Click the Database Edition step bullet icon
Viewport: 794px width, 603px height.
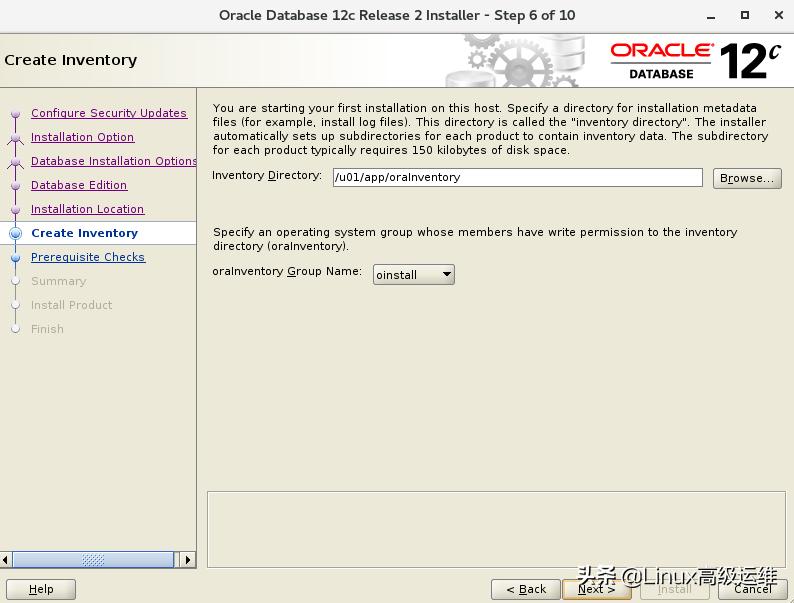pyautogui.click(x=16, y=186)
